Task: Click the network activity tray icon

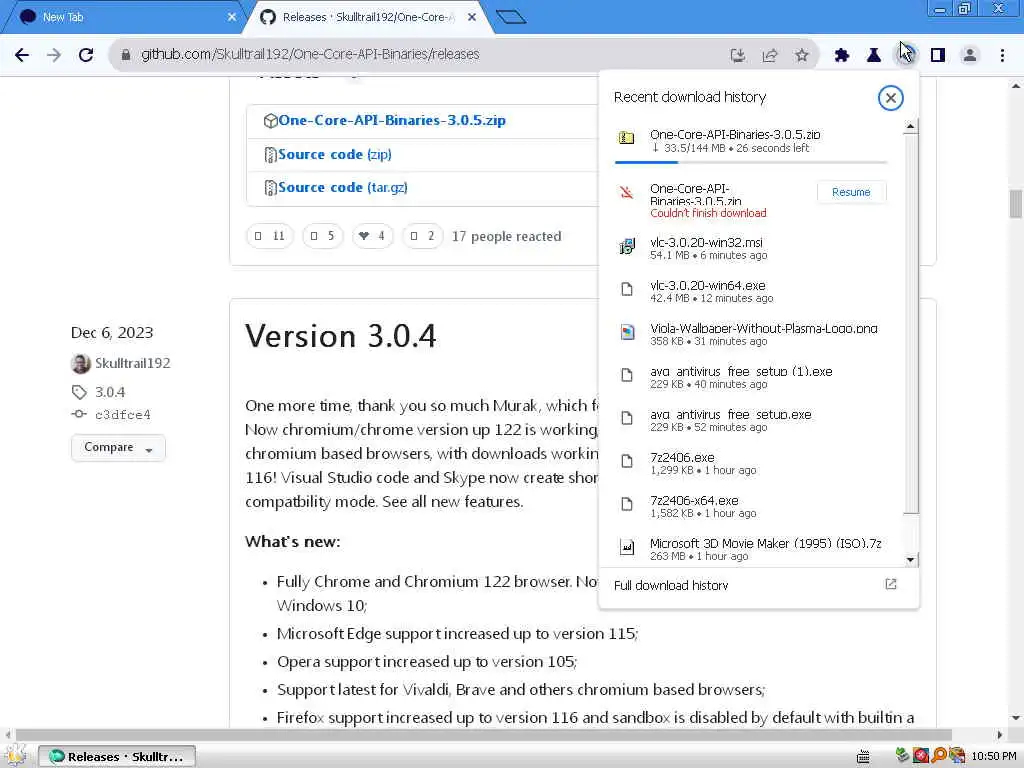Action: coord(903,756)
